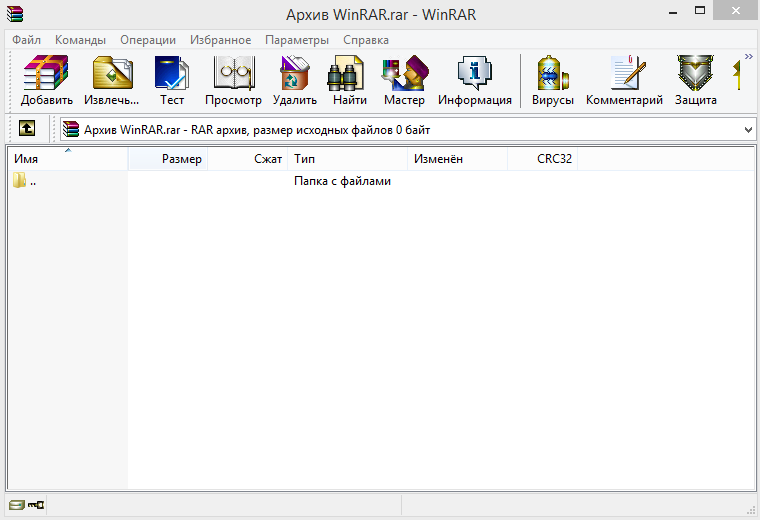
Task: Select the parent folder ".." row
Action: click(24, 181)
